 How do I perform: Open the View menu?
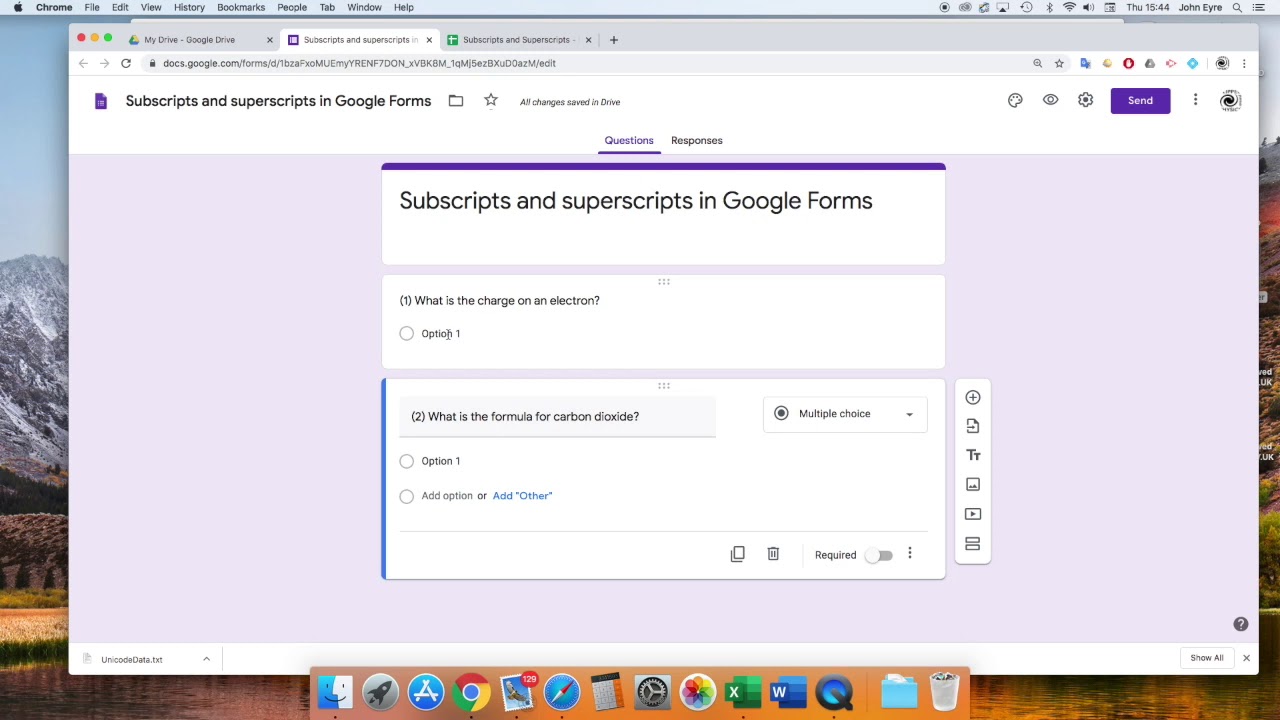[x=151, y=7]
